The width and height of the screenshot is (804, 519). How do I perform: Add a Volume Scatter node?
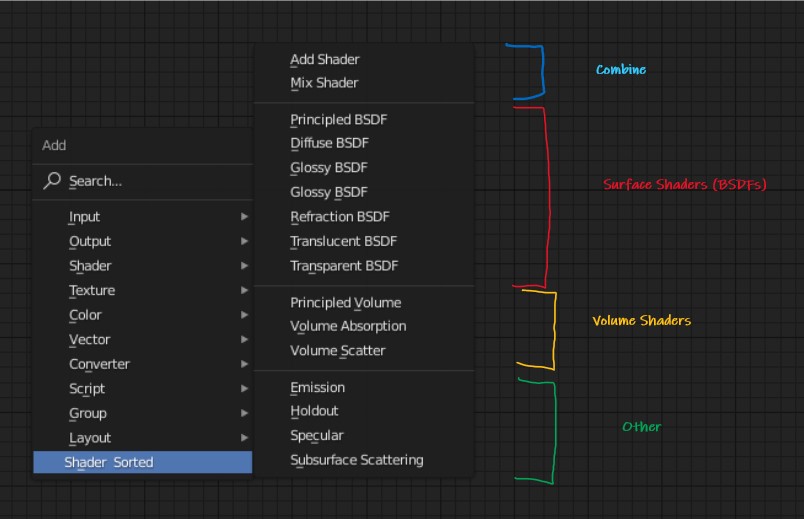pyautogui.click(x=364, y=351)
